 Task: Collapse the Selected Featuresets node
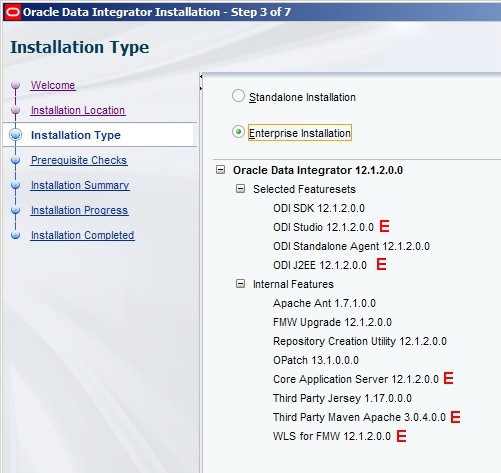(240, 189)
